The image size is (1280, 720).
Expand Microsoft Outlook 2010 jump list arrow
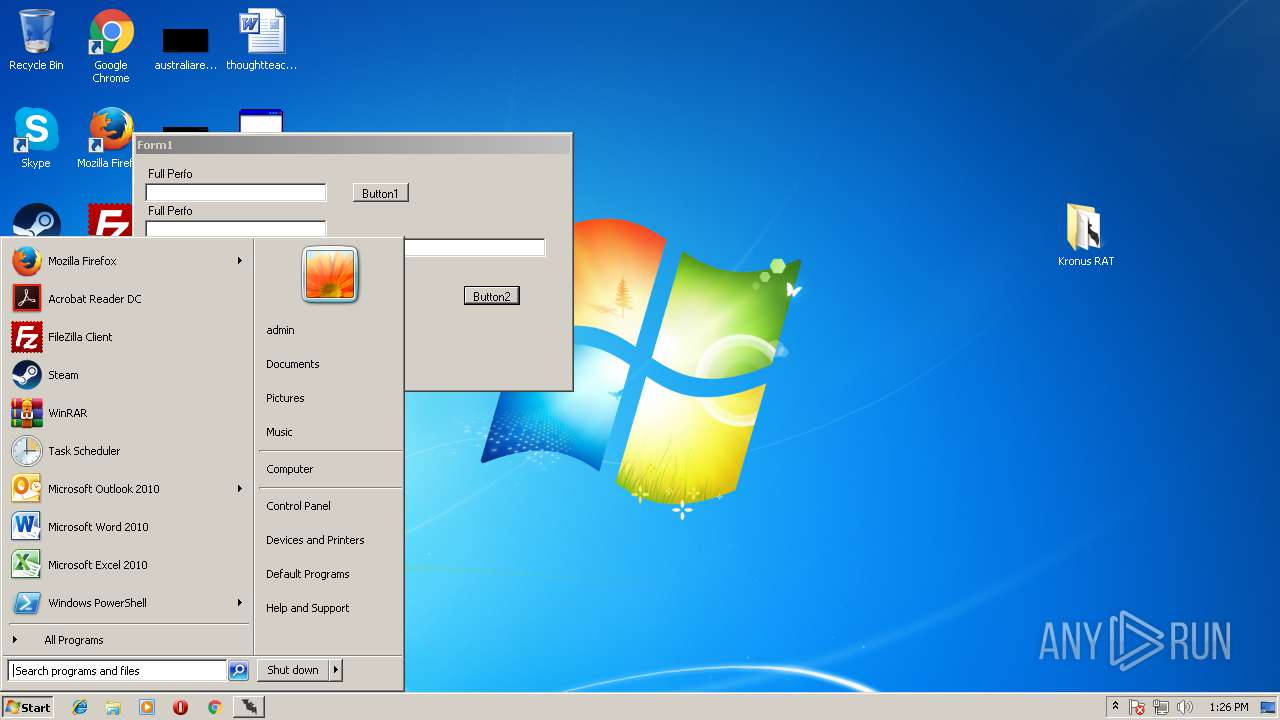coord(239,489)
